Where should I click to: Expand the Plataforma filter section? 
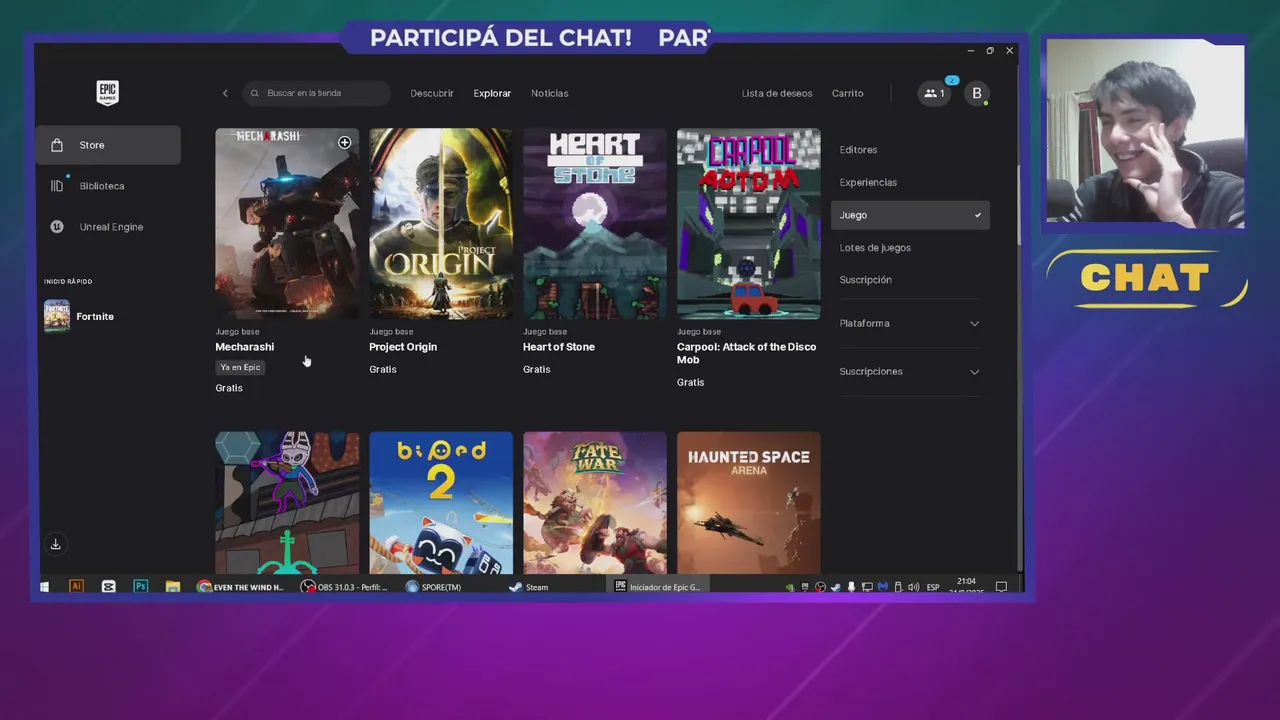coord(910,323)
